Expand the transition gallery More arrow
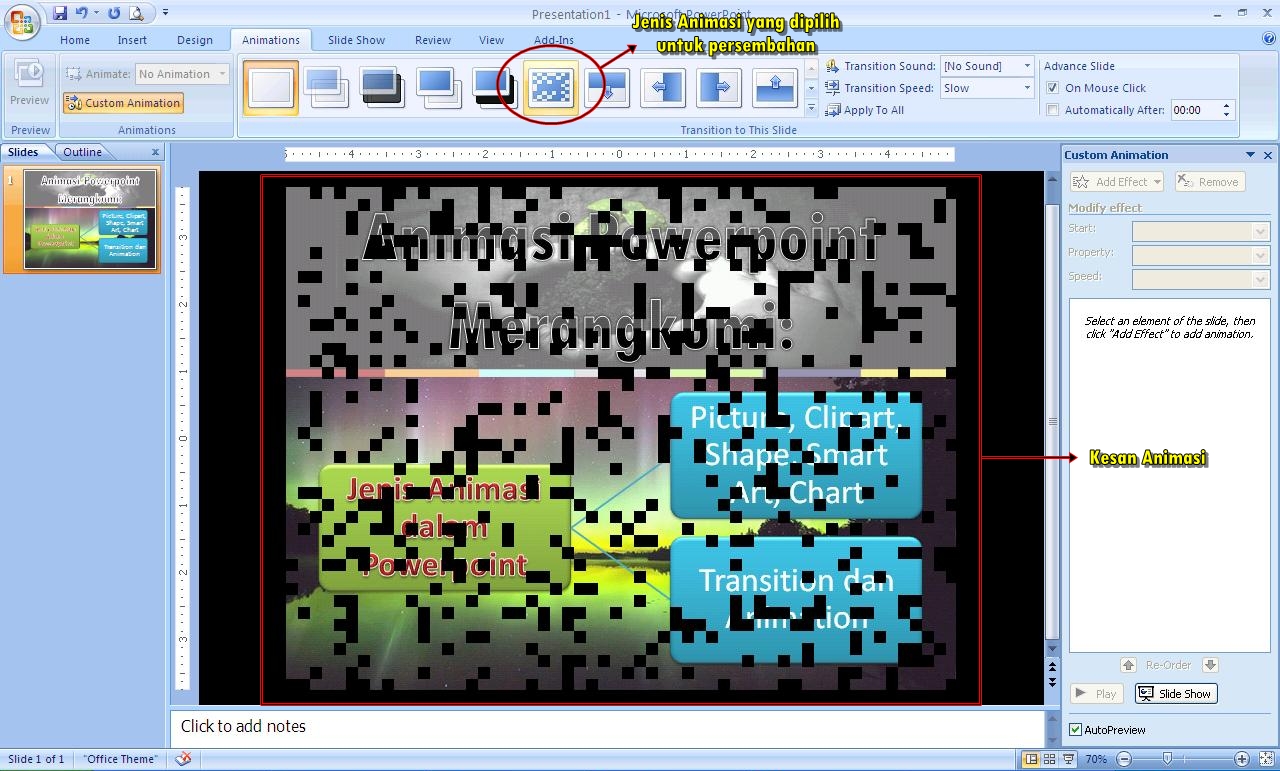The image size is (1280, 771). [811, 105]
